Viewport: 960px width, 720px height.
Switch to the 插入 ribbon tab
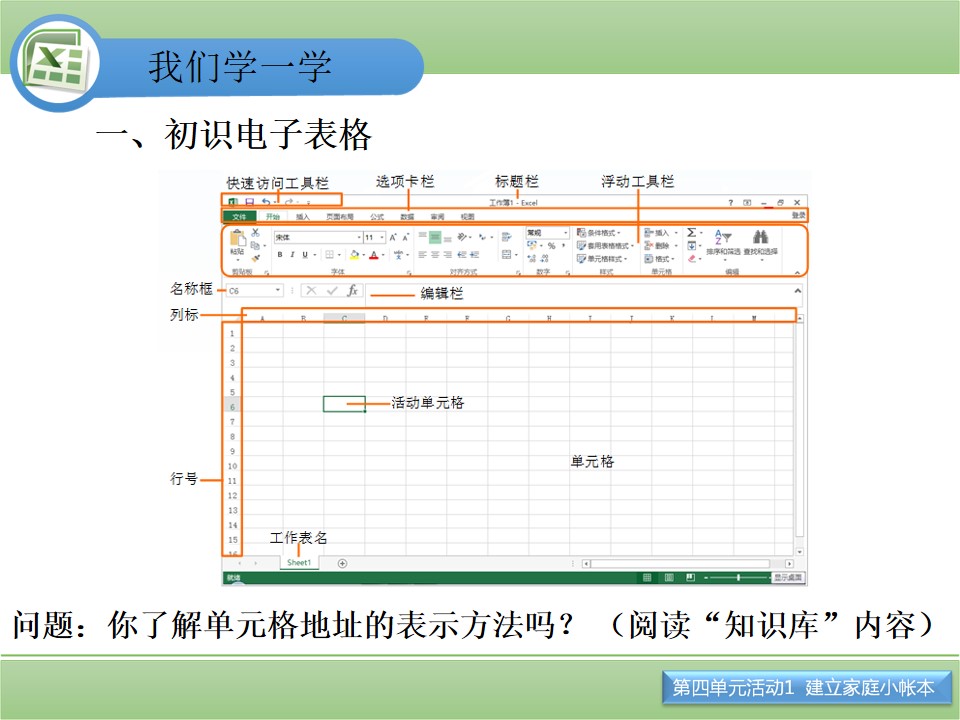(302, 217)
